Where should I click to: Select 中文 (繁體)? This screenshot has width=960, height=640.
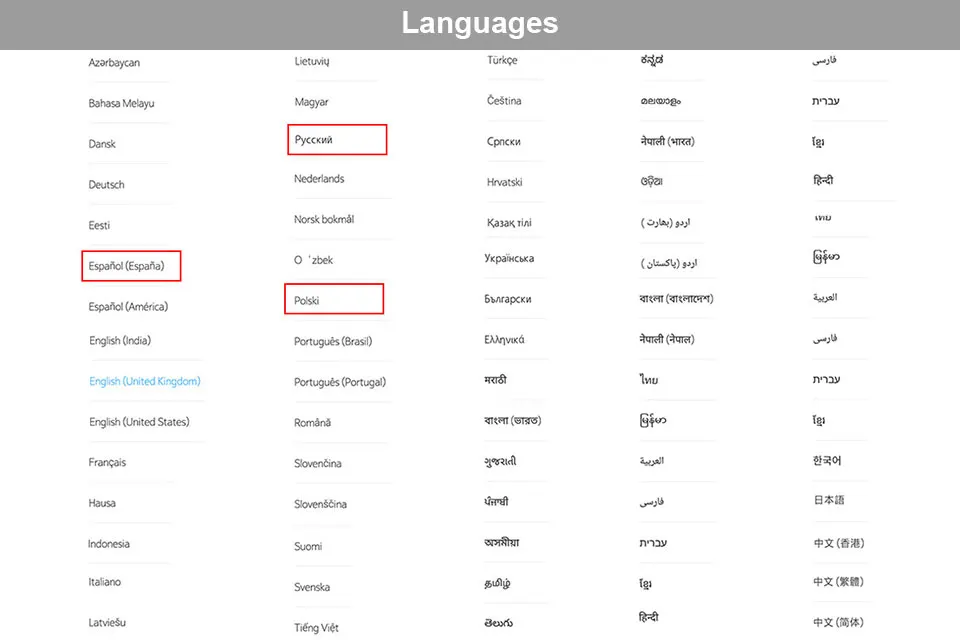point(838,582)
